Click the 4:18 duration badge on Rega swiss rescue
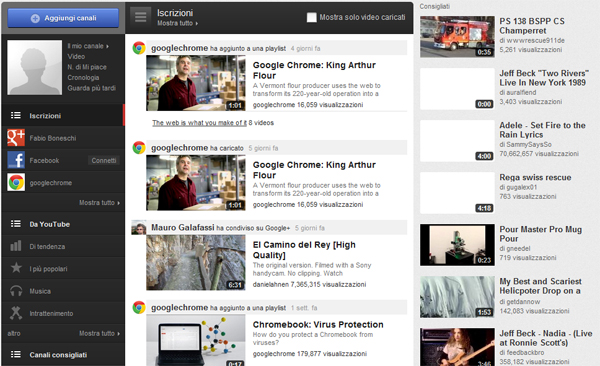Image resolution: width=600 pixels, height=366 pixels. coord(484,208)
